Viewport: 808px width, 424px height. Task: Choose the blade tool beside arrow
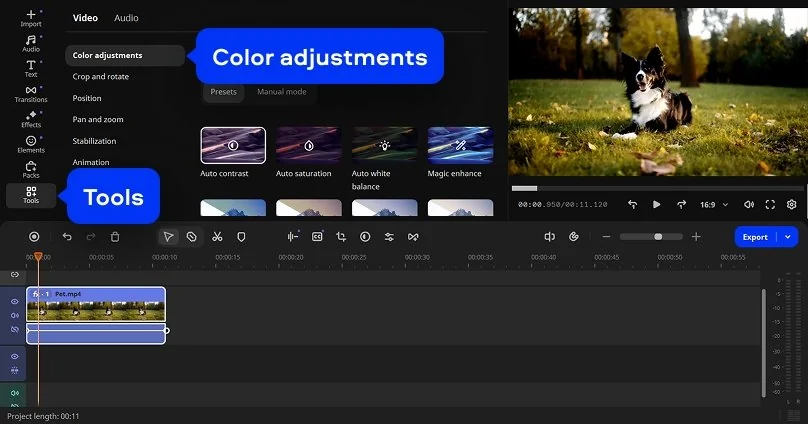[x=192, y=236]
